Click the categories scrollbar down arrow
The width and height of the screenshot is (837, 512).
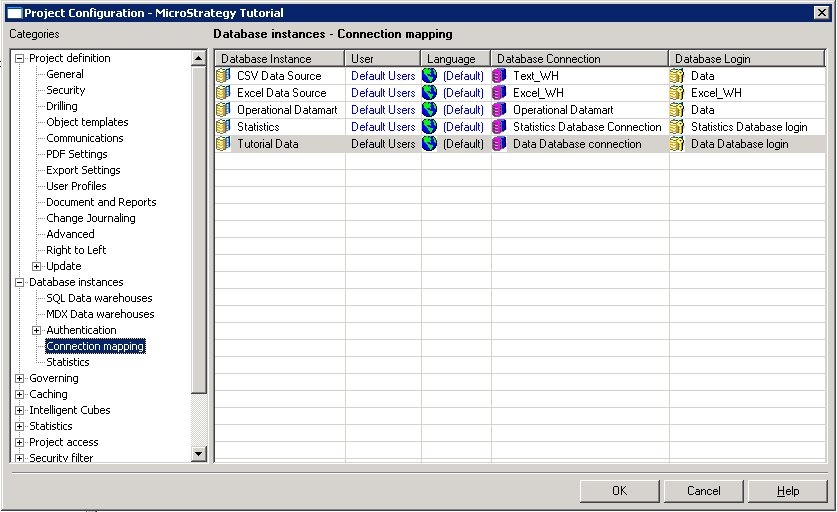click(199, 454)
